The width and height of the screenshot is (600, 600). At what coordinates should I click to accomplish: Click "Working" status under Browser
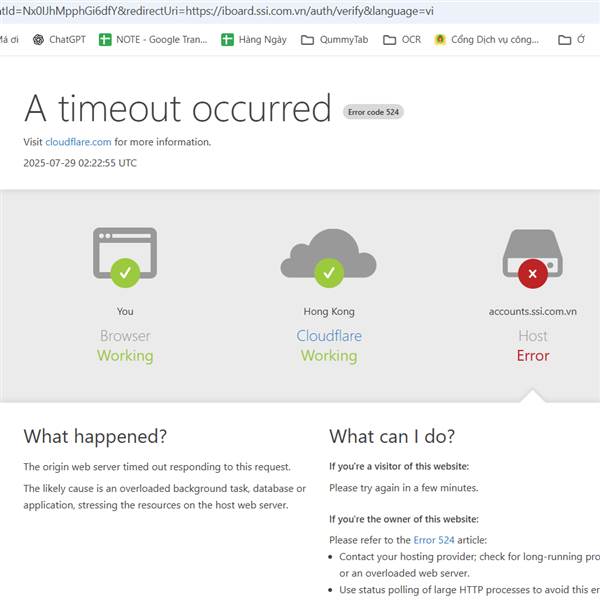125,356
